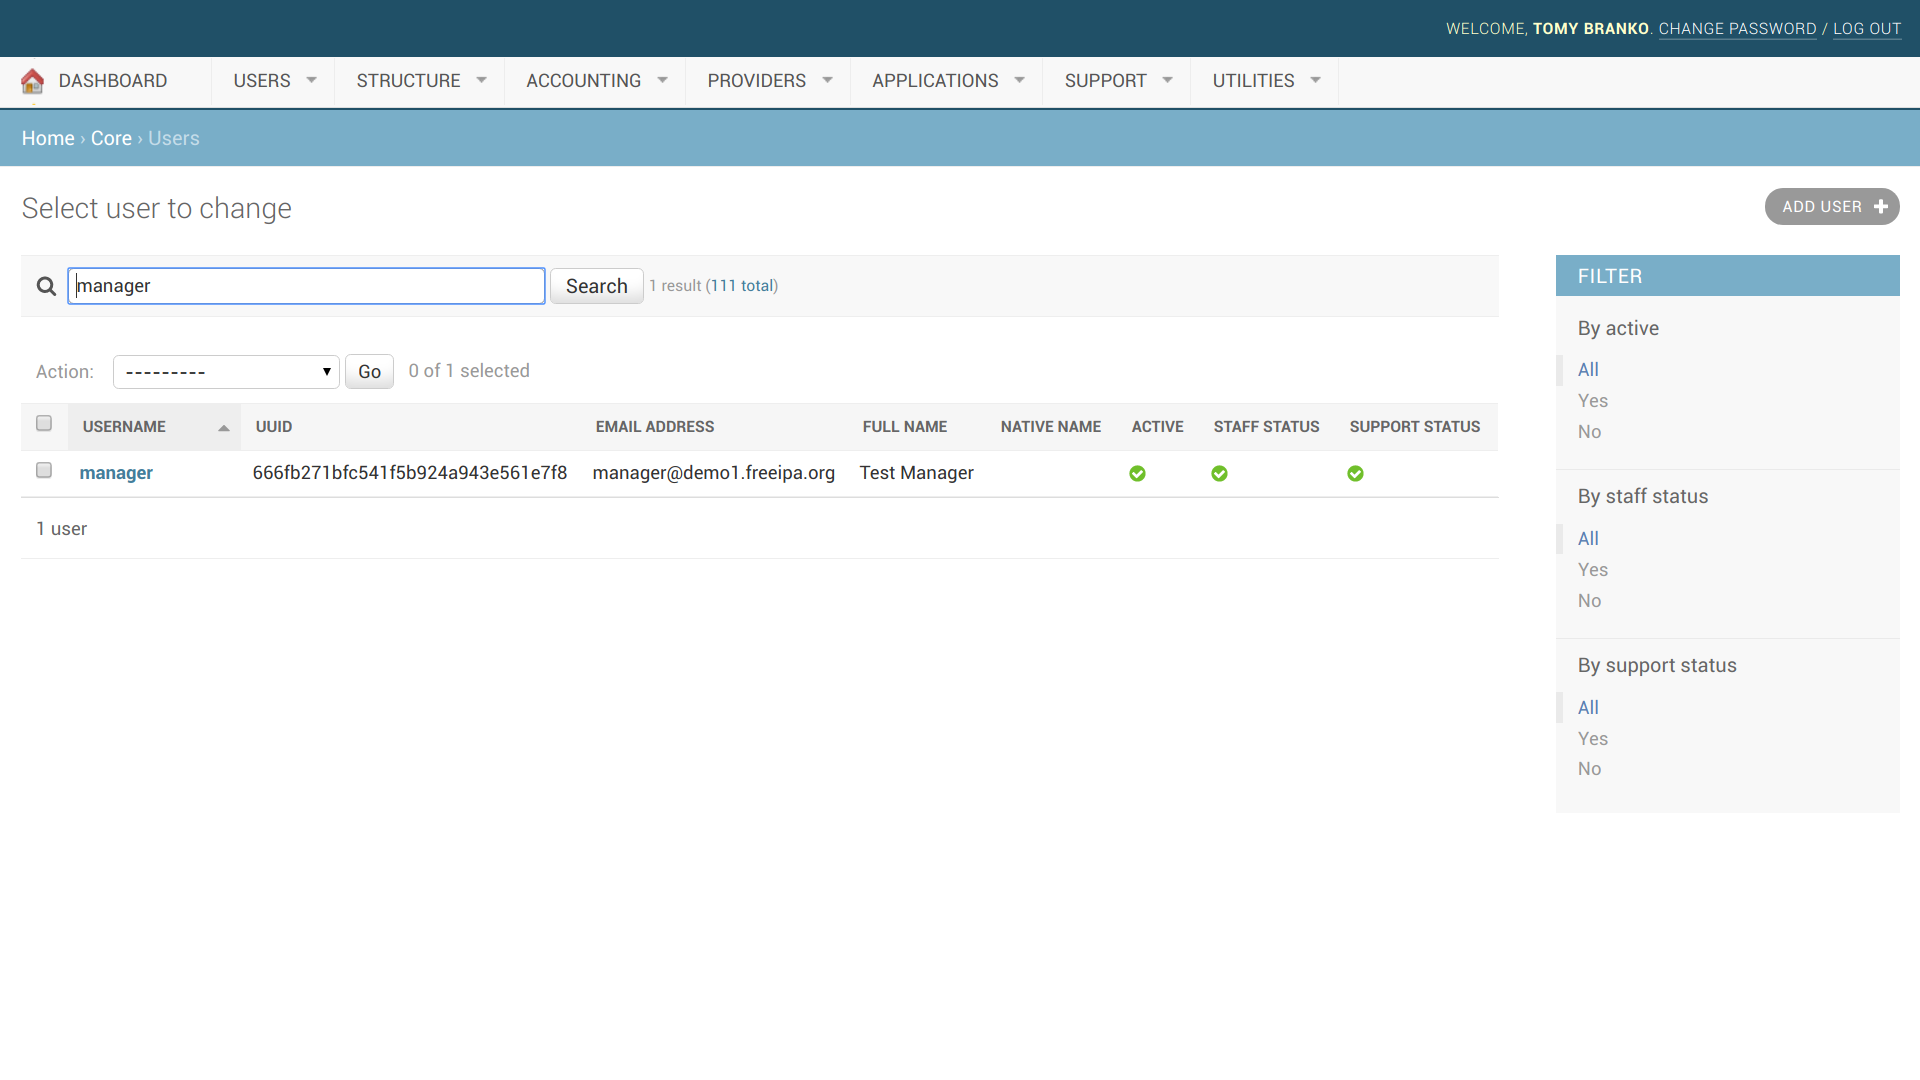This screenshot has height=1080, width=1920.
Task: Filter By staff status to No
Action: (1589, 601)
